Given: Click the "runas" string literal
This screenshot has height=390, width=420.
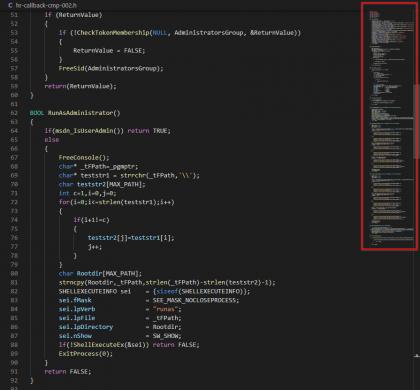Looking at the screenshot, I should coord(165,309).
